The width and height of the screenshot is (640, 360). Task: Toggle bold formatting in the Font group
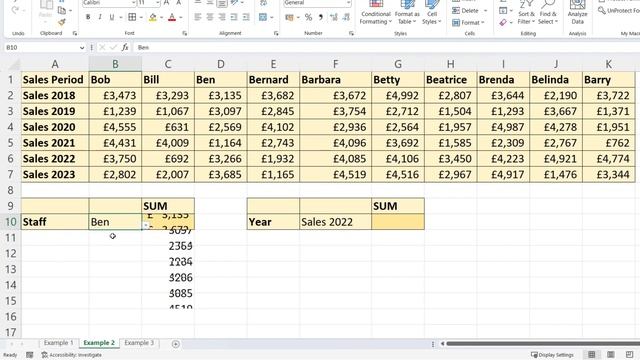coord(88,17)
